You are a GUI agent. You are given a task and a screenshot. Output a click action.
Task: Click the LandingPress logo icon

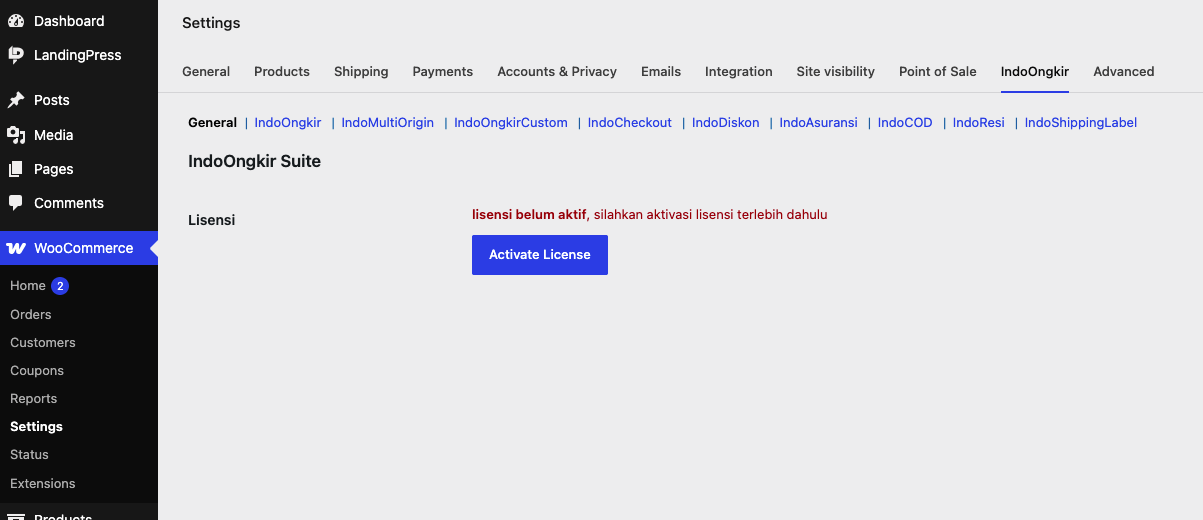(16, 55)
